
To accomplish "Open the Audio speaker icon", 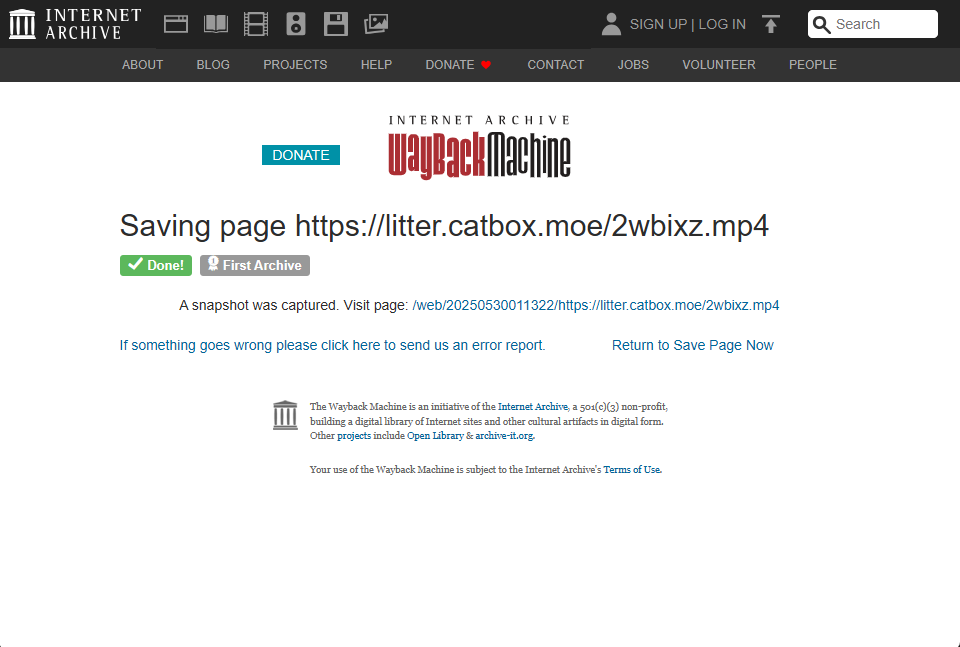I will (x=296, y=24).
